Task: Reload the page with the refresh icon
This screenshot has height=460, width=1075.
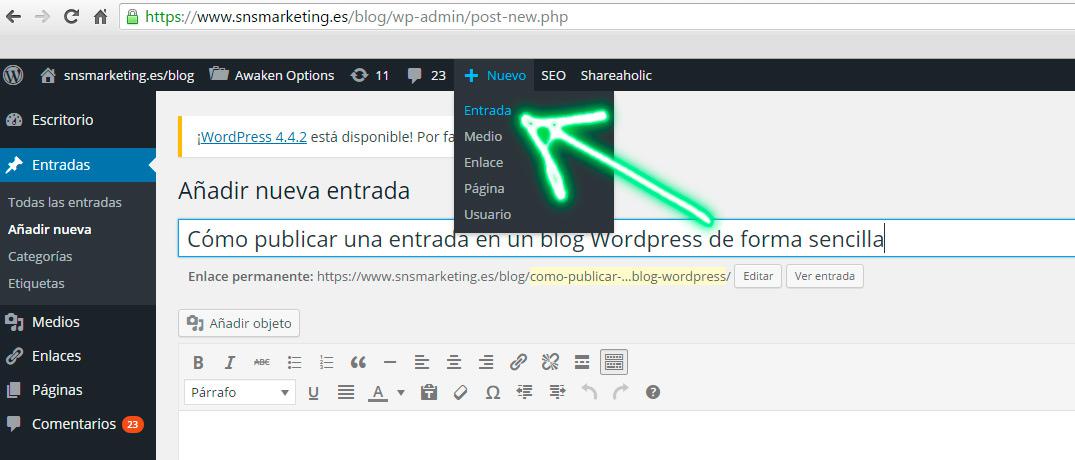Action: [x=71, y=17]
